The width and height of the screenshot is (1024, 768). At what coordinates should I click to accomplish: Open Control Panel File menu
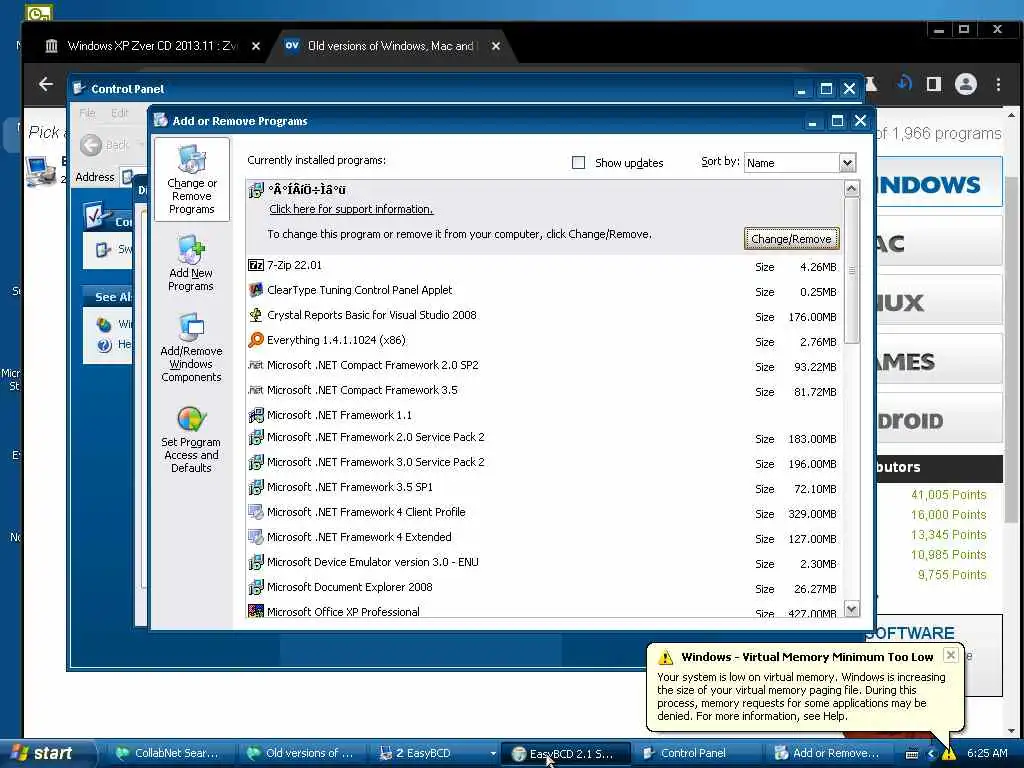click(x=87, y=113)
